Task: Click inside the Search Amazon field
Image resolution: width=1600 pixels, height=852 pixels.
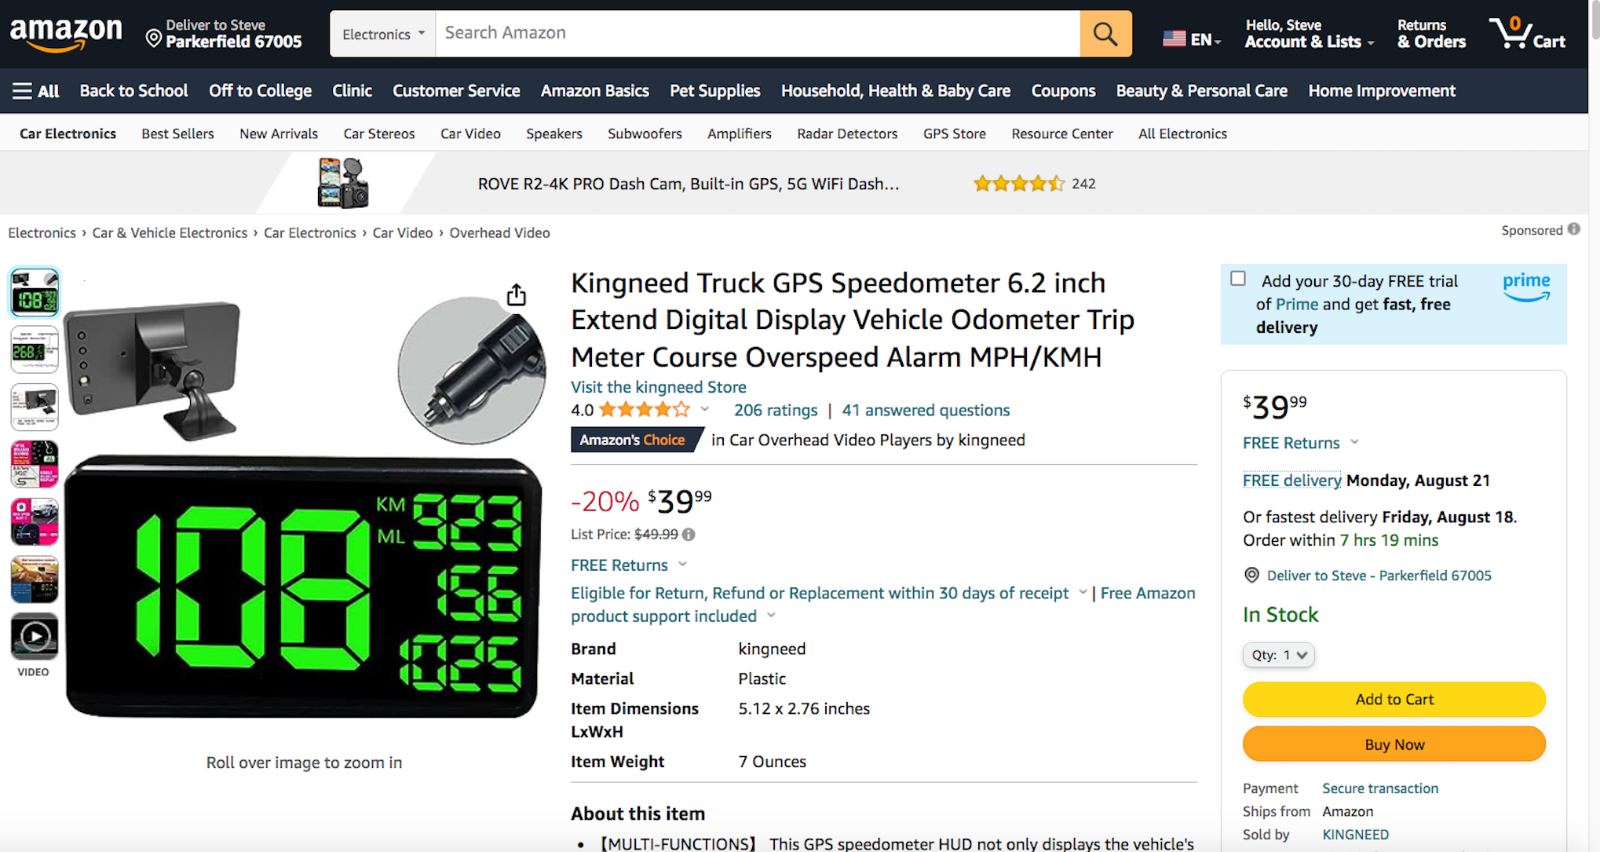Action: click(x=757, y=34)
